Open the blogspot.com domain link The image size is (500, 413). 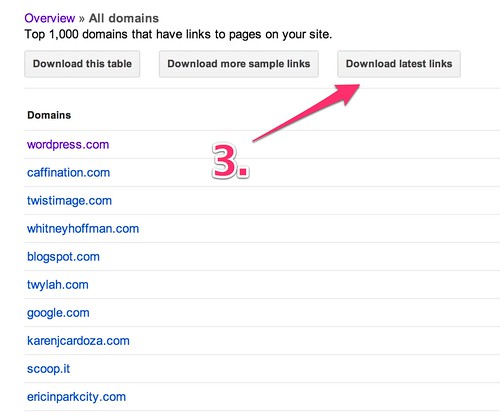coord(63,257)
